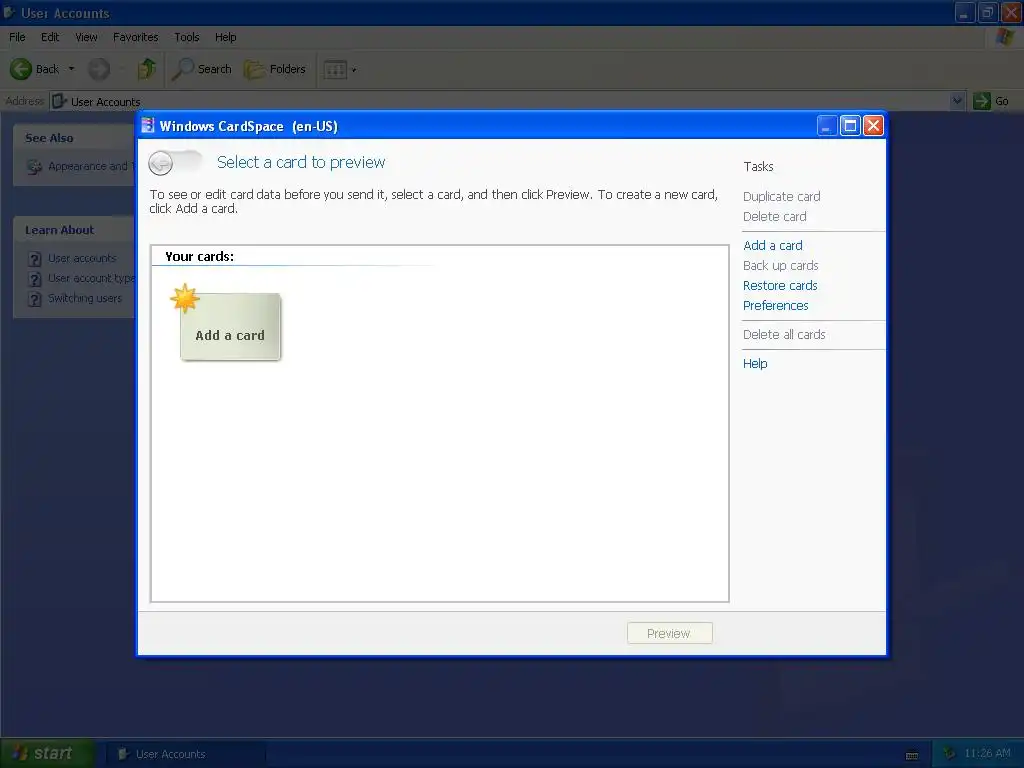
Task: Open Appearance and Themes in See Also
Action: tap(80, 167)
